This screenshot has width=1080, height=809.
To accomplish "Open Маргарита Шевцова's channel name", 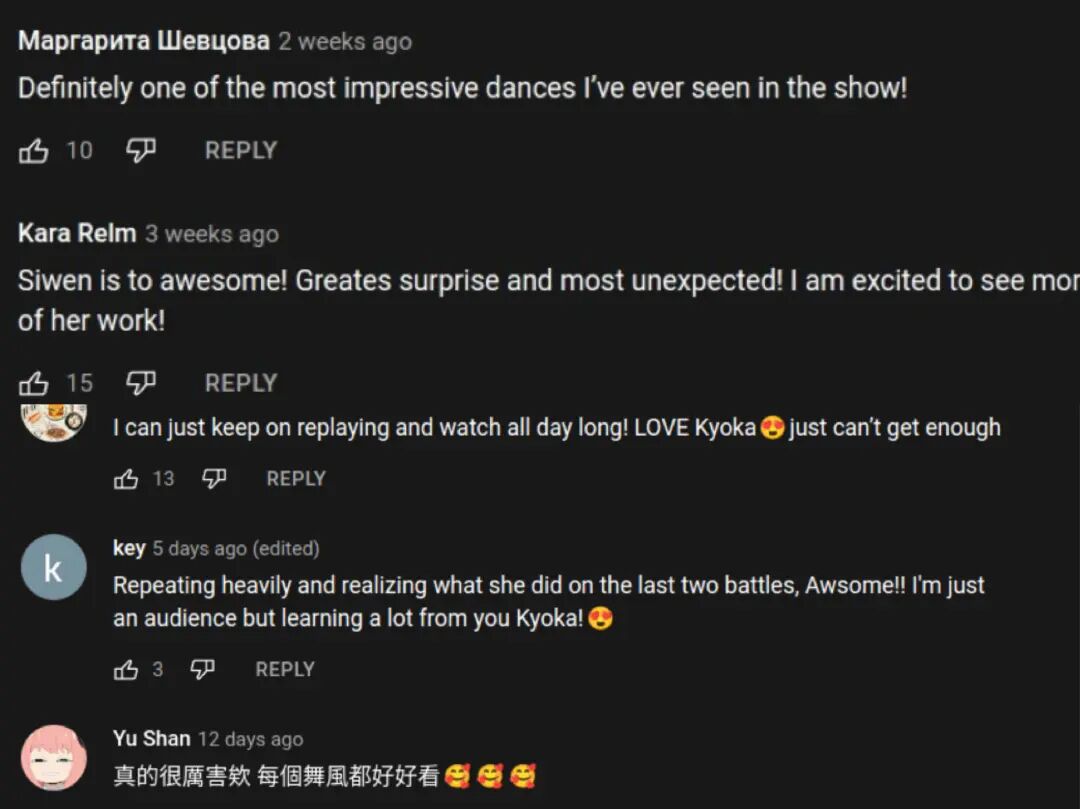I will pyautogui.click(x=144, y=41).
